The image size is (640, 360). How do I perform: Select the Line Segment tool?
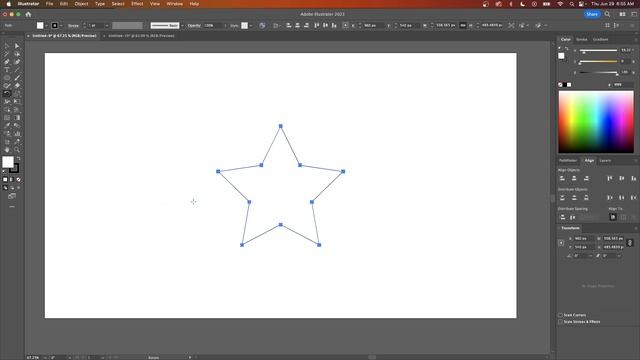click(x=17, y=70)
